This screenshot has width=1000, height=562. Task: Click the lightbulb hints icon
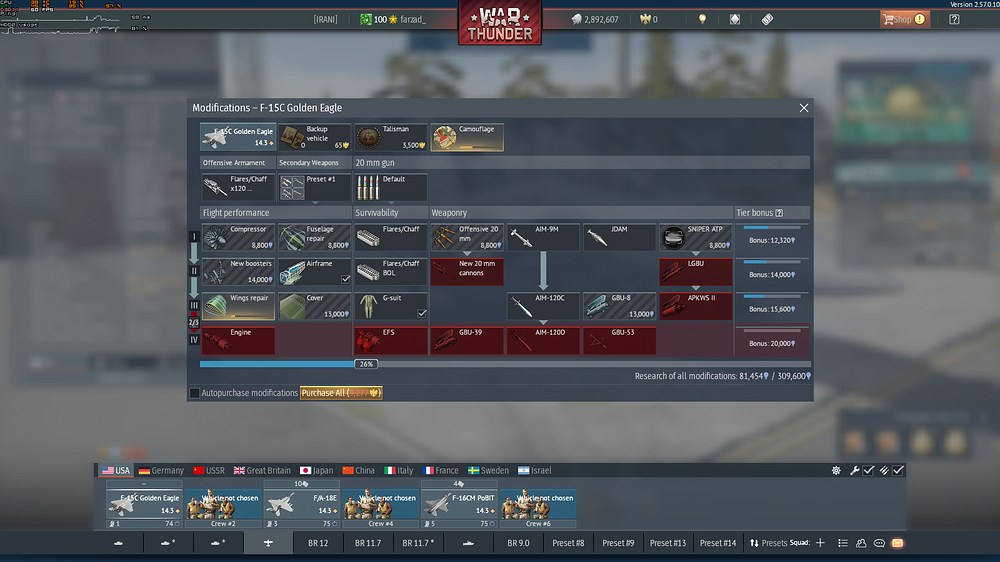click(x=702, y=19)
